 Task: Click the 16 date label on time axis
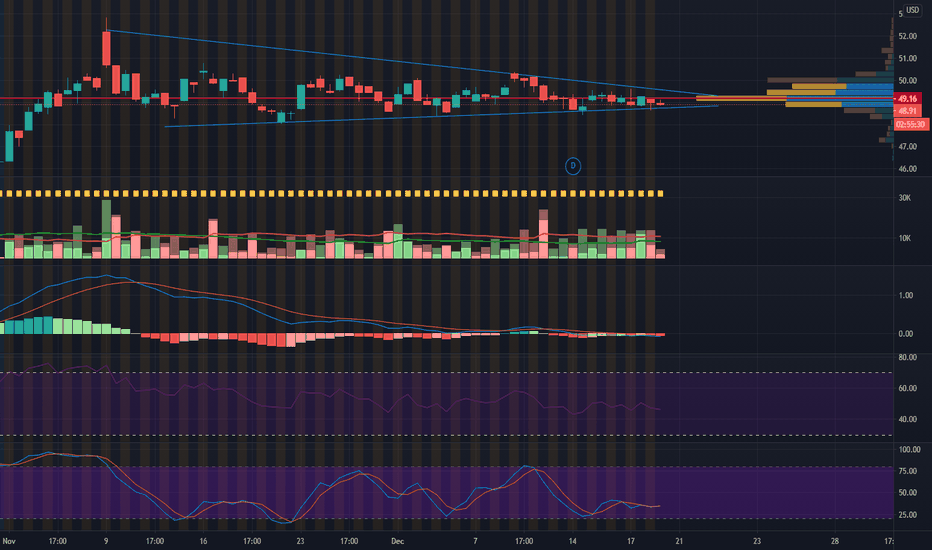[203, 541]
